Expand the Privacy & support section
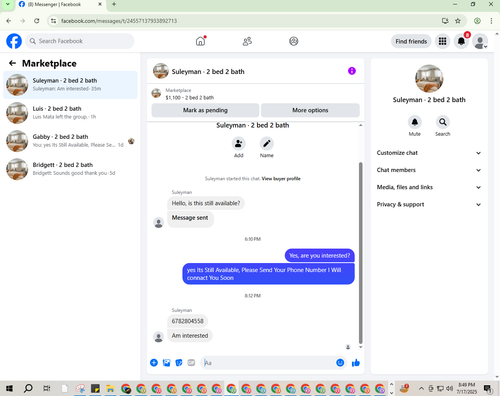 (x=429, y=204)
